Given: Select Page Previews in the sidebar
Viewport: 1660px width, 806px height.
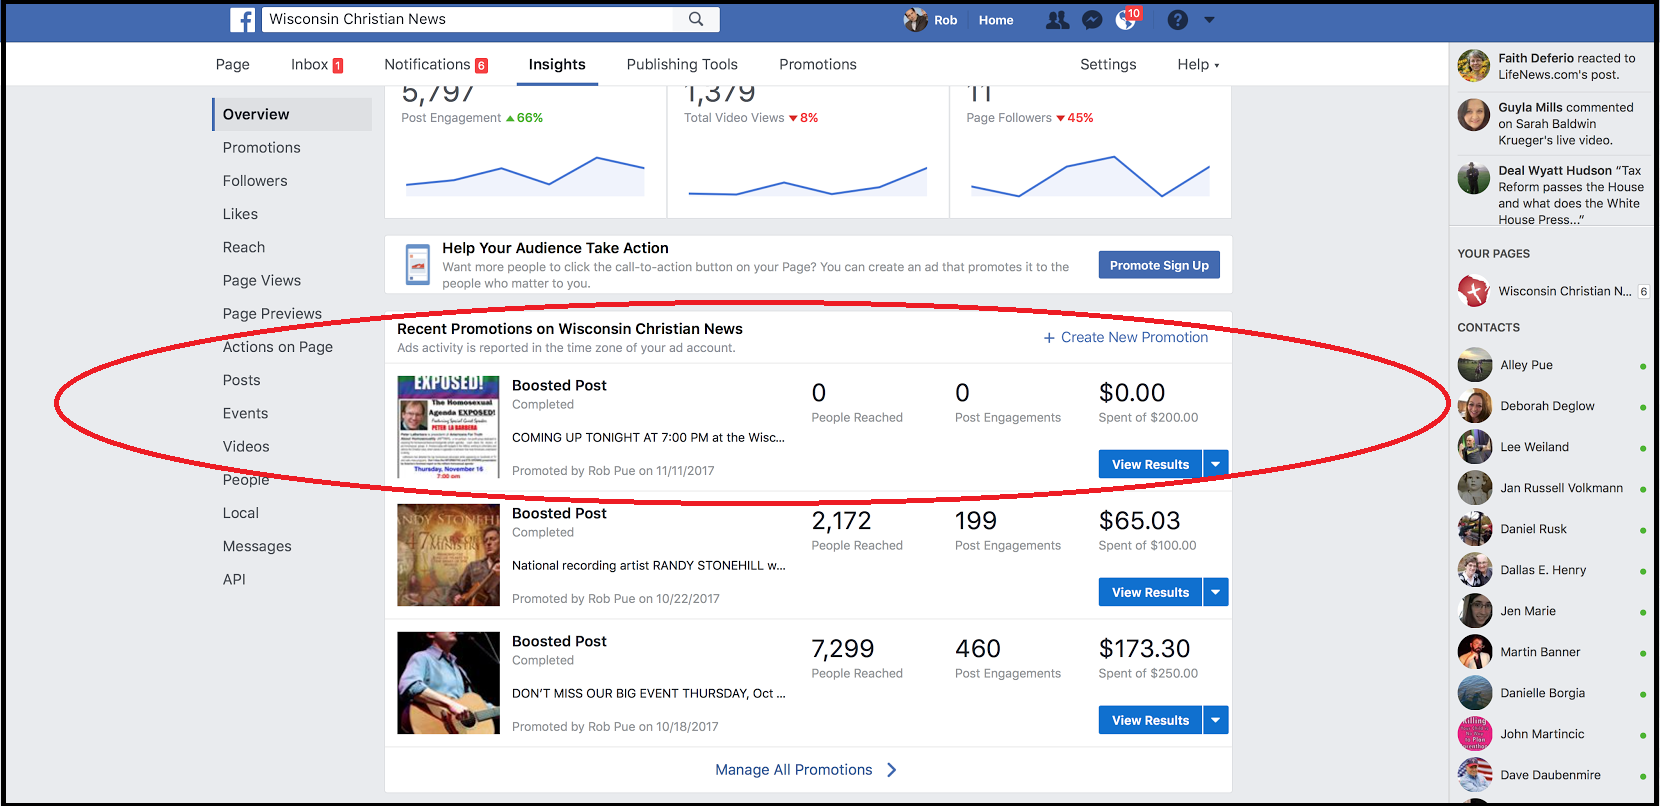Looking at the screenshot, I should pos(272,313).
